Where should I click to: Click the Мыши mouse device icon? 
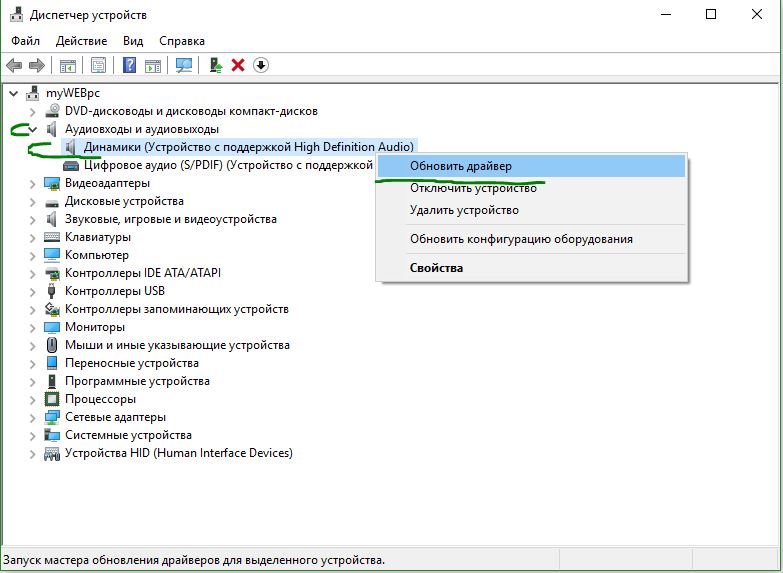52,345
